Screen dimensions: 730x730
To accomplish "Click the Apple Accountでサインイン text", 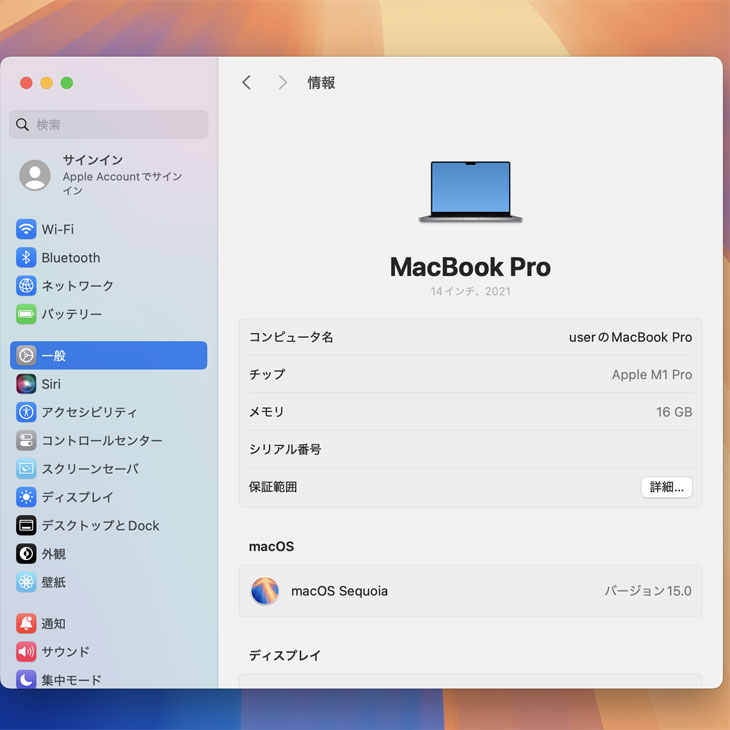I will click(x=122, y=183).
